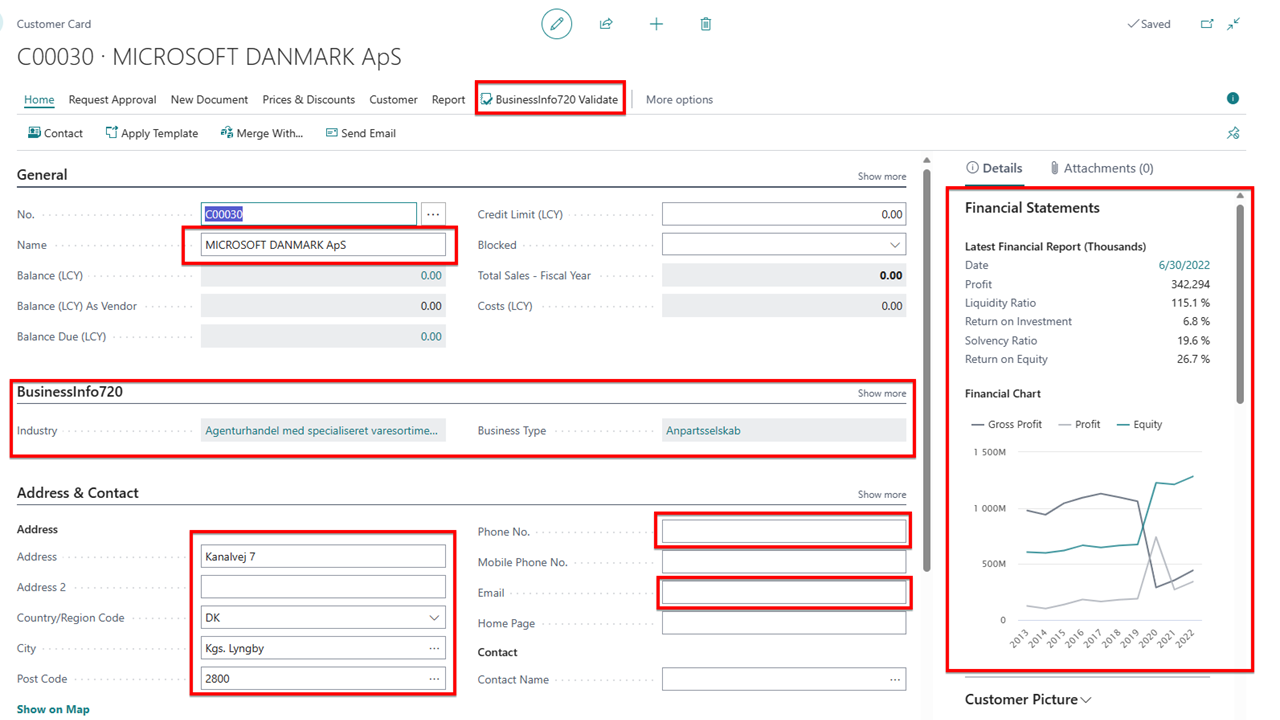This screenshot has width=1280, height=720.
Task: Run BusinessInfo720 Validate action
Action: (550, 99)
